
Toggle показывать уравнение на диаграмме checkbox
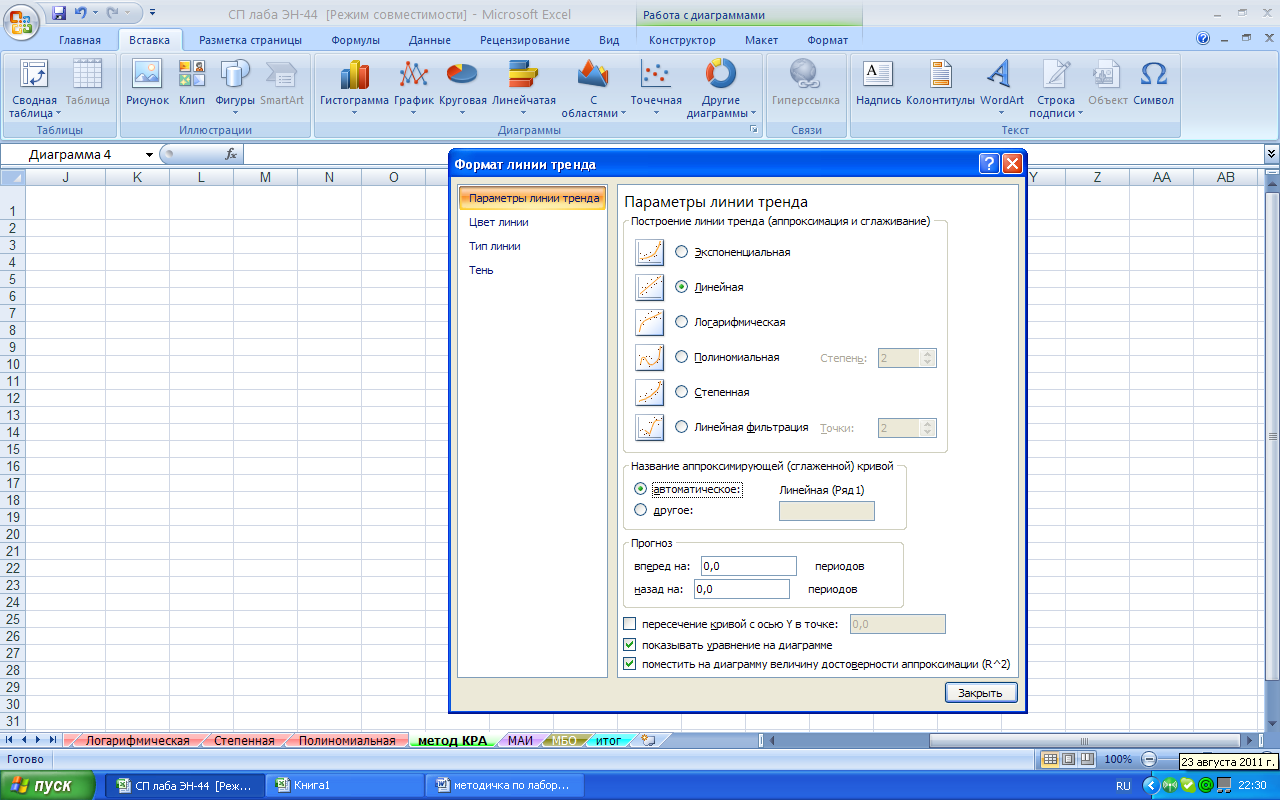629,645
